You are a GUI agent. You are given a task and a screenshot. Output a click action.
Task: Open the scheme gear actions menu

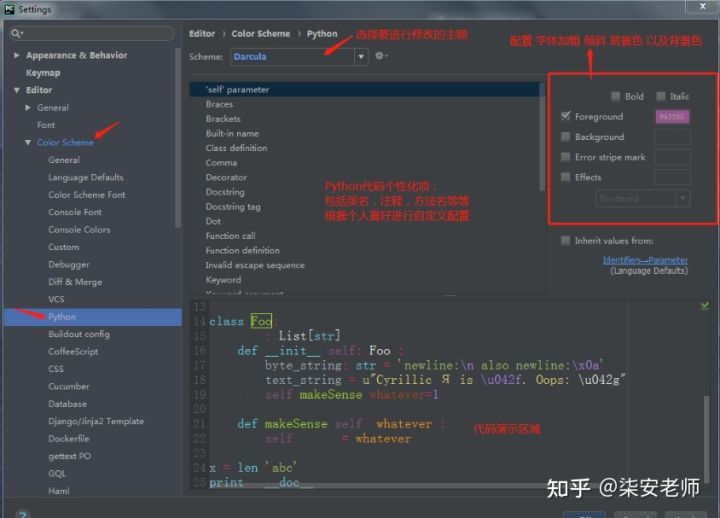click(x=380, y=57)
